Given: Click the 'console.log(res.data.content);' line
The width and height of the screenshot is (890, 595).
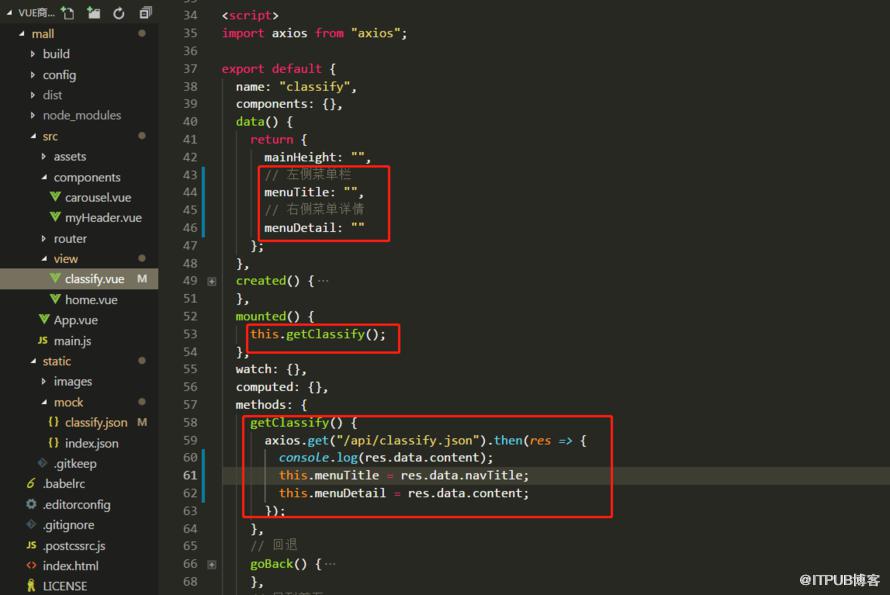Looking at the screenshot, I should point(386,458).
